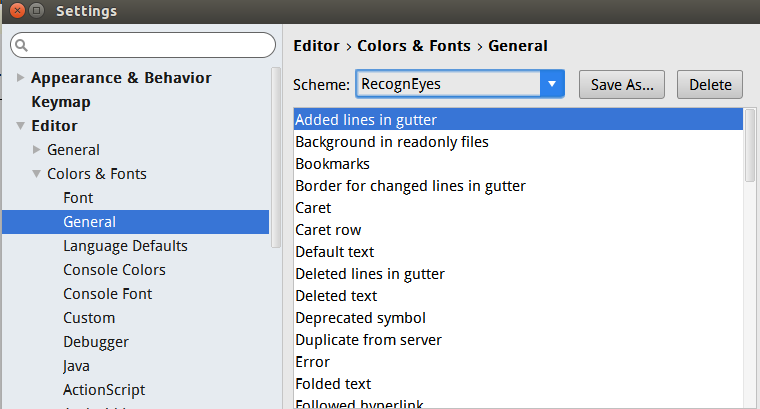Click the Save As... button
The height and width of the screenshot is (409, 760).
click(x=622, y=84)
